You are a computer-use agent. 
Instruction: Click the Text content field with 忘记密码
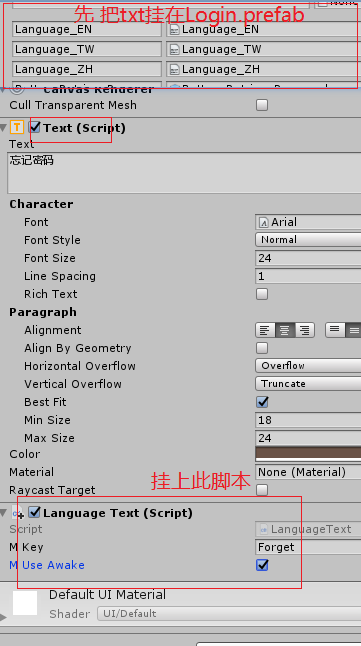[184, 173]
